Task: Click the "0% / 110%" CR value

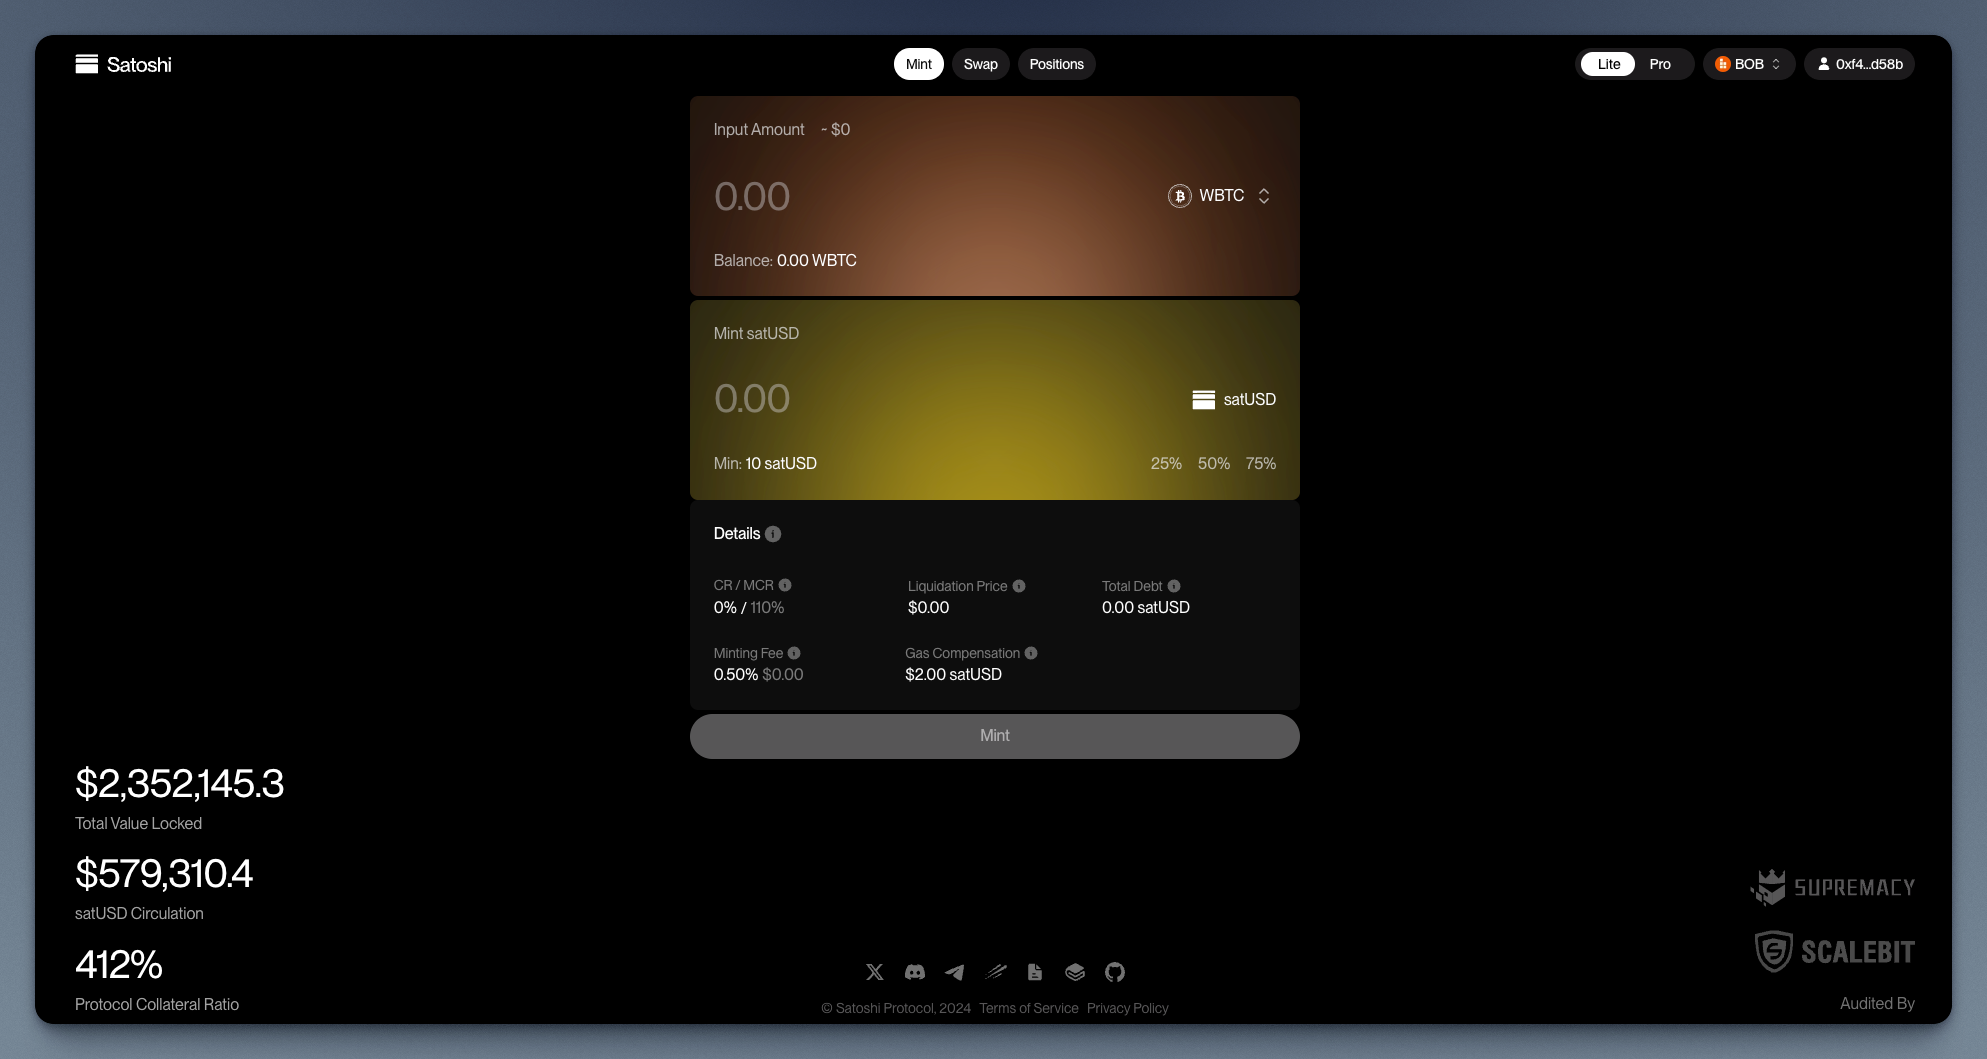Action: 749,608
